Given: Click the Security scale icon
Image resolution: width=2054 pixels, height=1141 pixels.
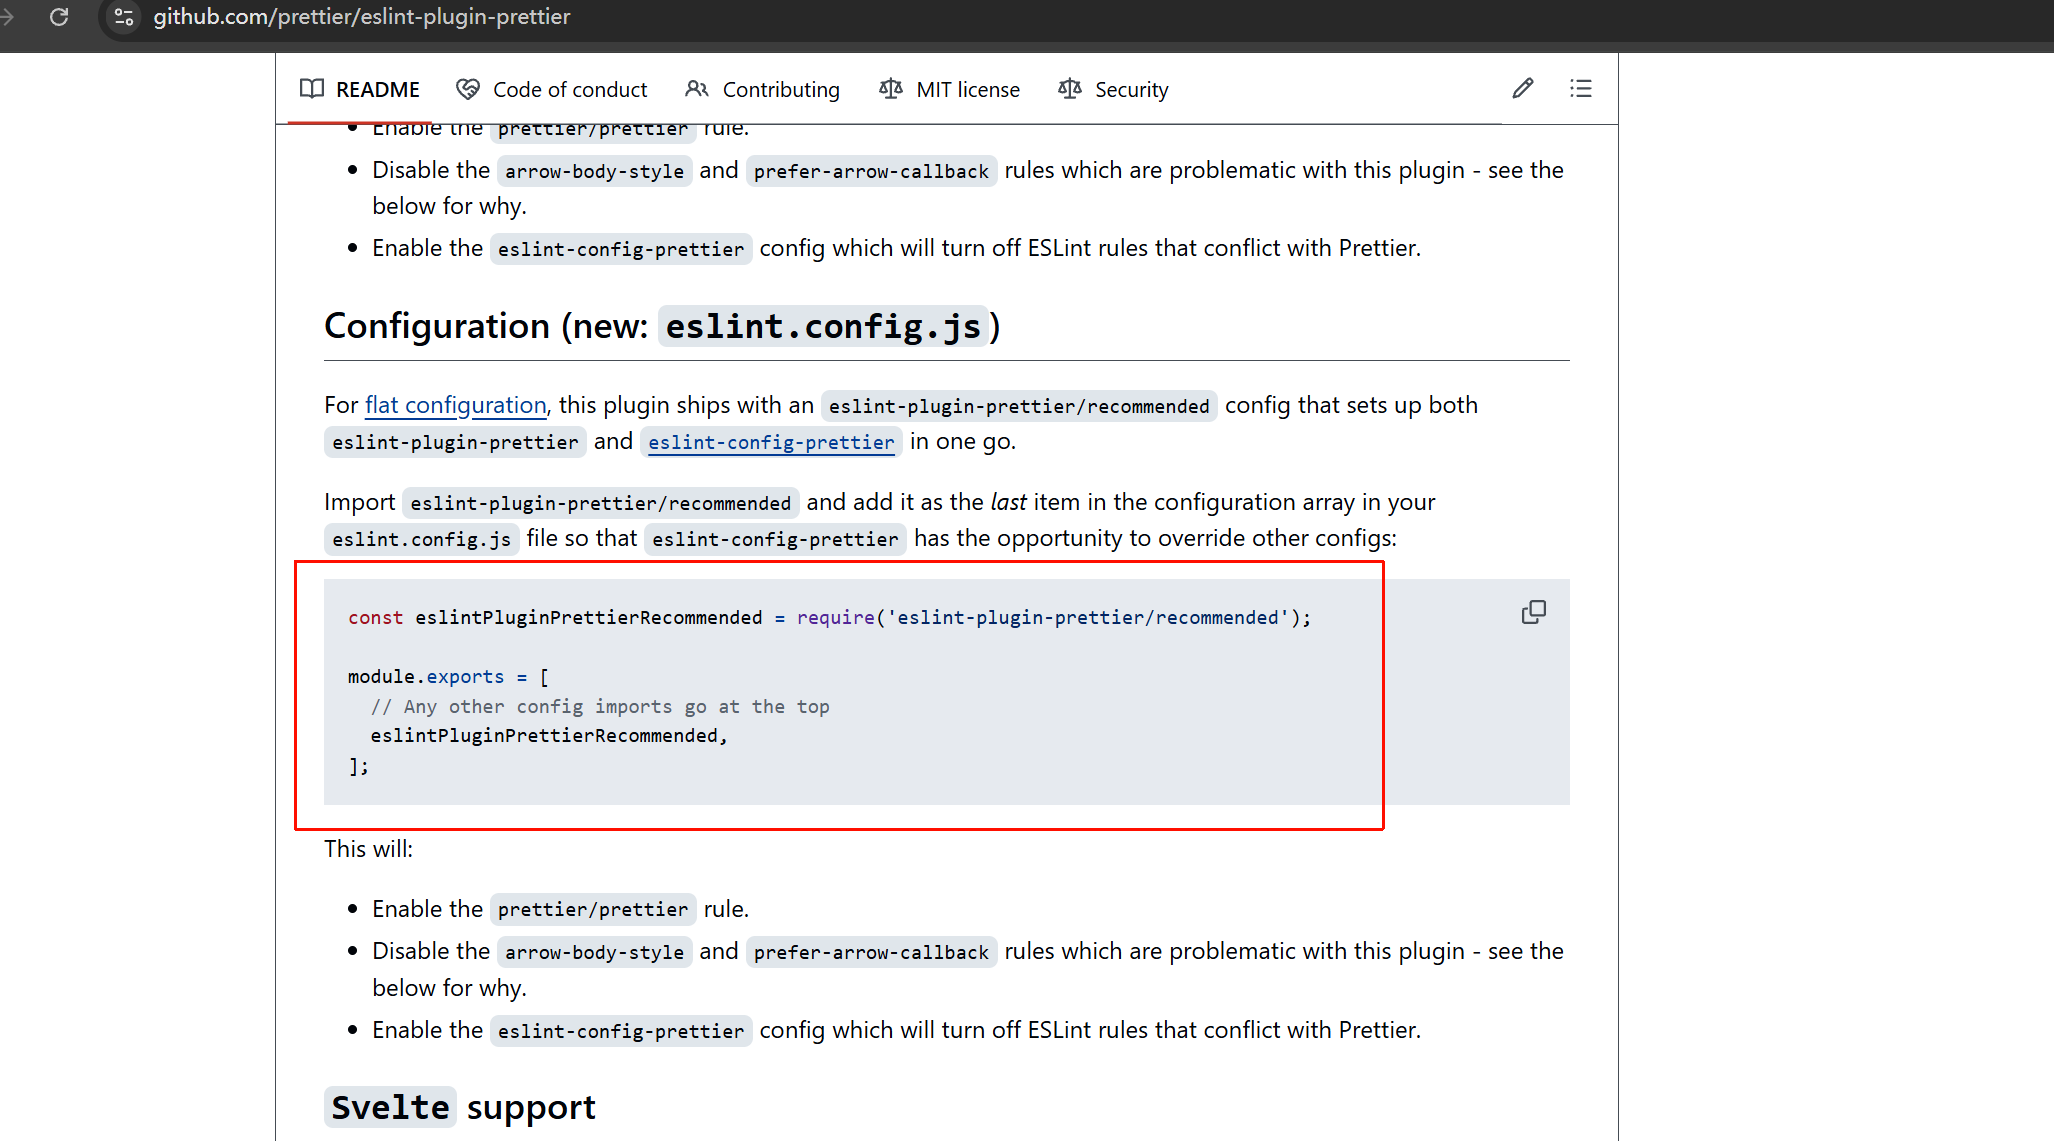Looking at the screenshot, I should pyautogui.click(x=1069, y=89).
